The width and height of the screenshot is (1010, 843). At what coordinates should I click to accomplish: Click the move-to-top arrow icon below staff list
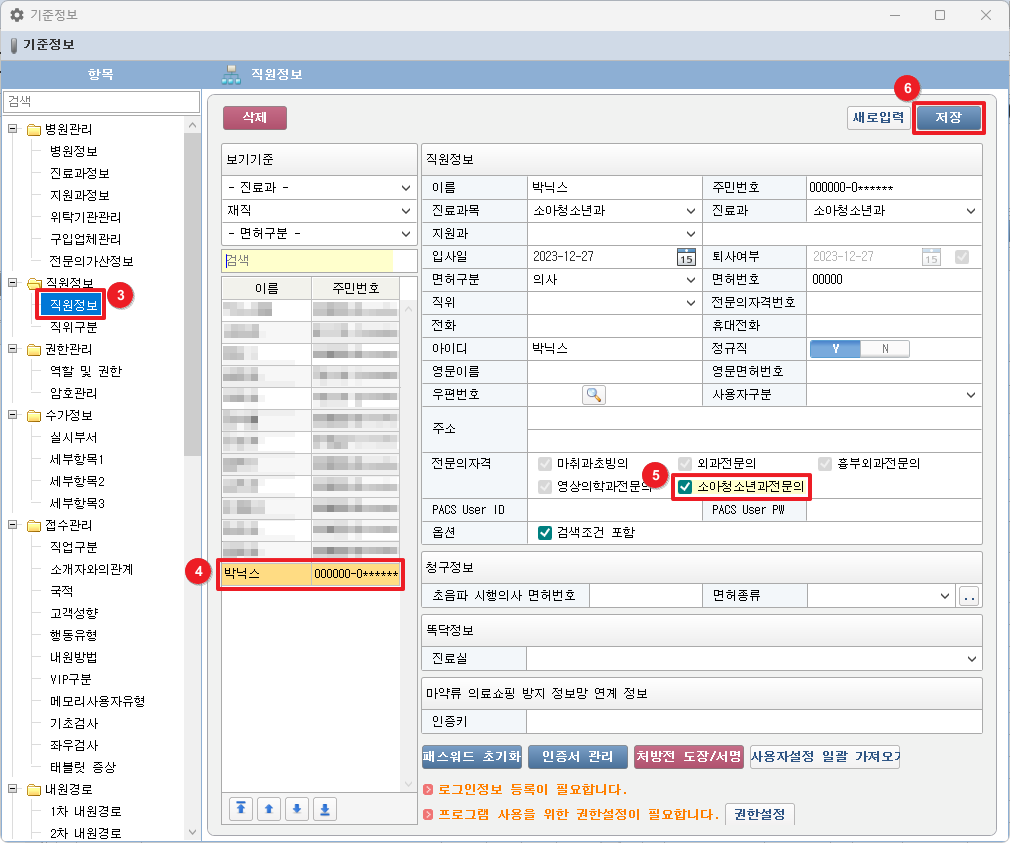(240, 809)
